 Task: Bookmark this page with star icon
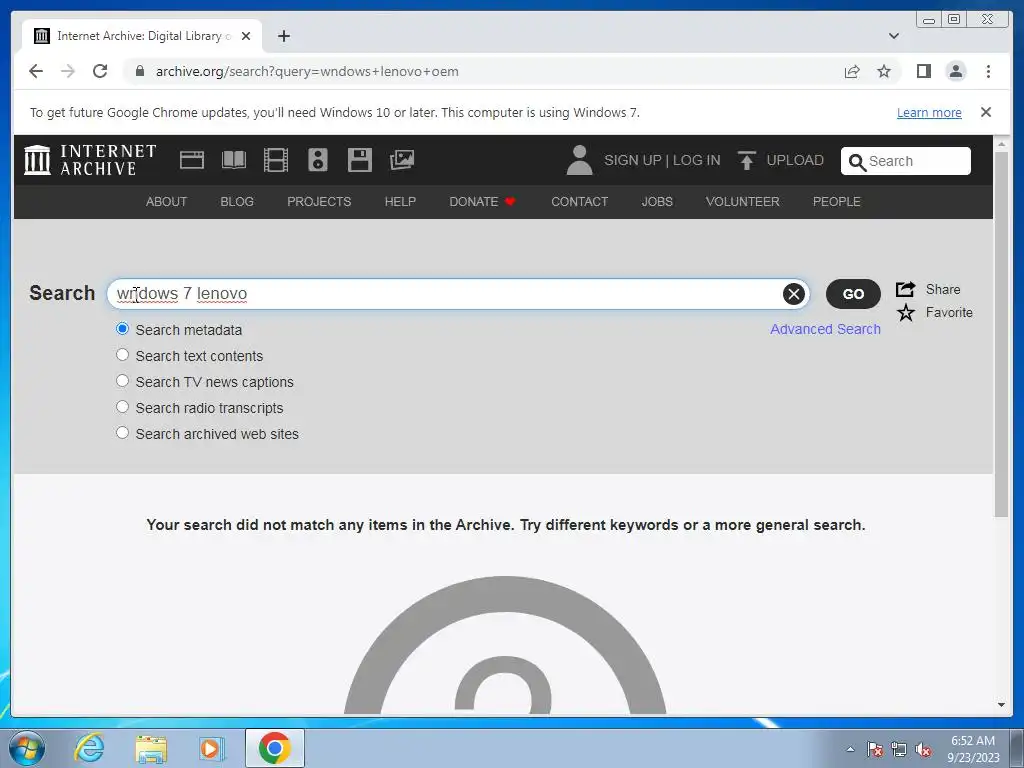point(884,71)
